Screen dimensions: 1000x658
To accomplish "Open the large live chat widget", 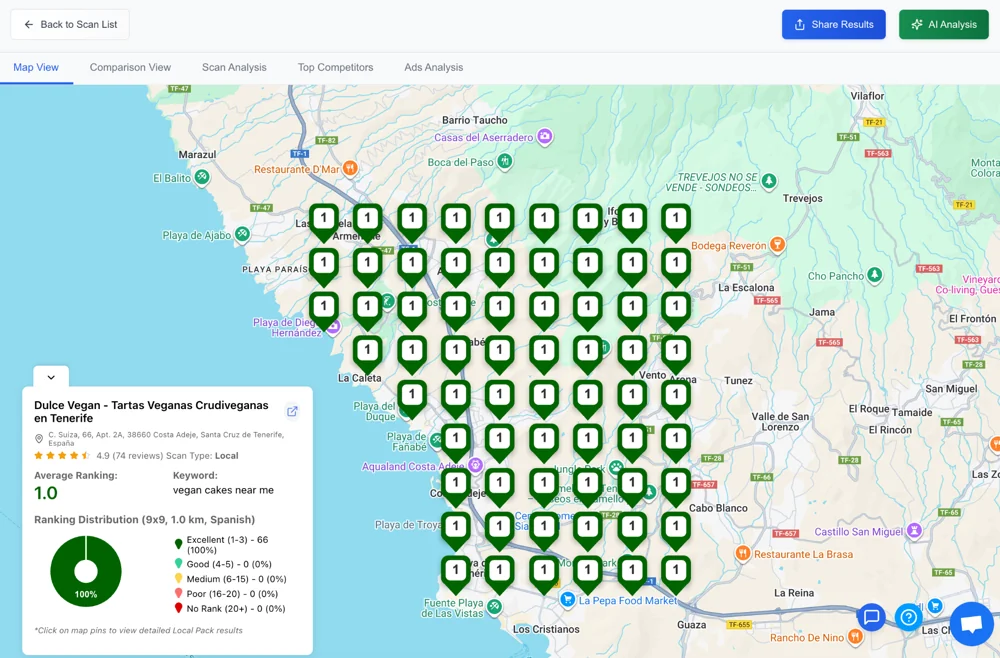I will (970, 624).
